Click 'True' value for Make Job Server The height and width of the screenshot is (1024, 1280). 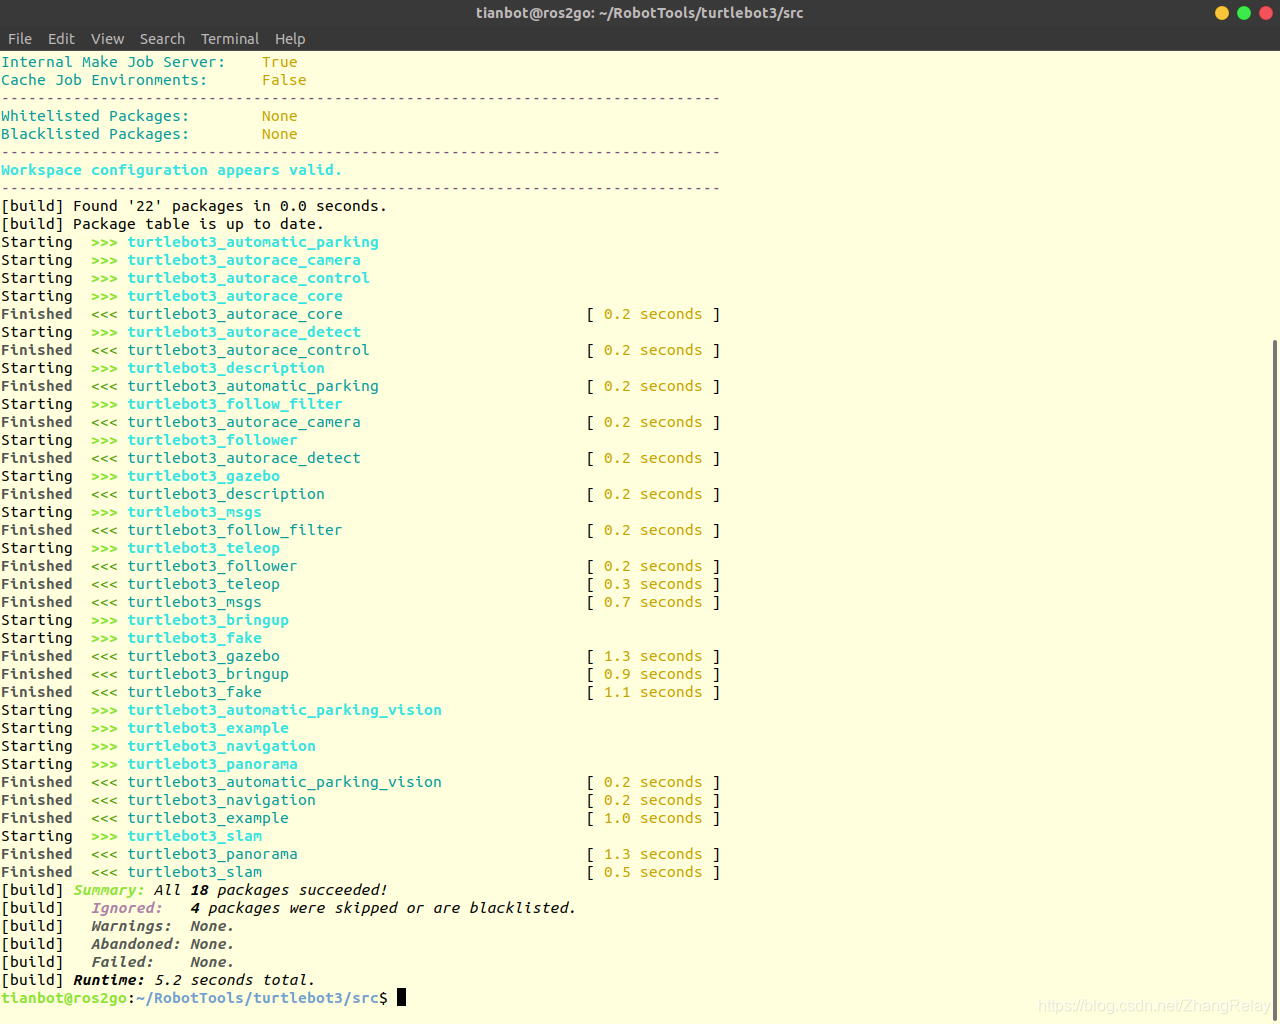pyautogui.click(x=280, y=62)
